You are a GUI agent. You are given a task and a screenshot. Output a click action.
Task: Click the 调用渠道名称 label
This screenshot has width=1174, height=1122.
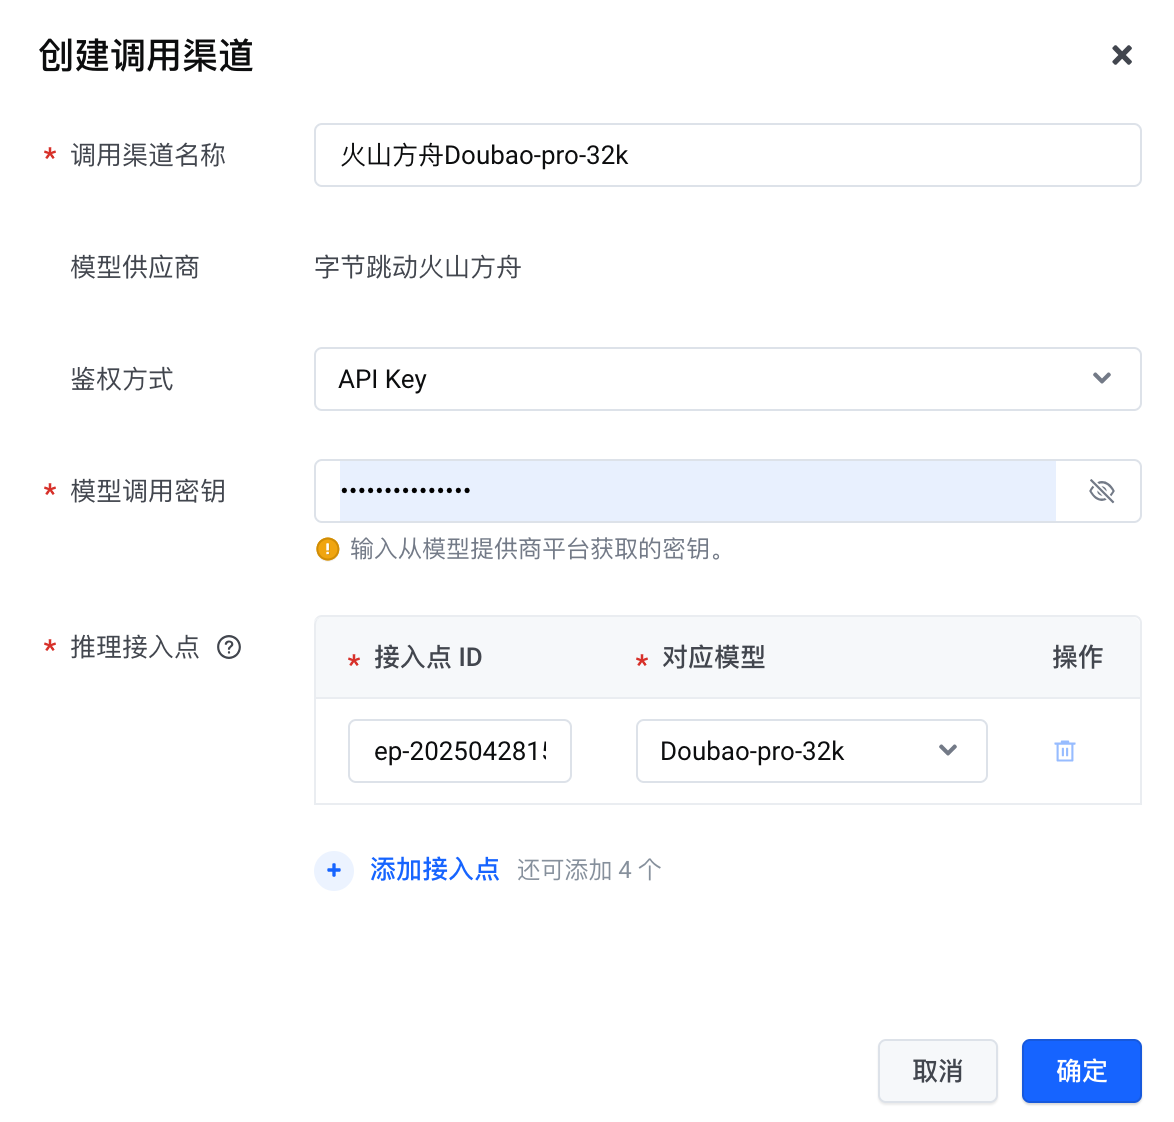point(148,155)
